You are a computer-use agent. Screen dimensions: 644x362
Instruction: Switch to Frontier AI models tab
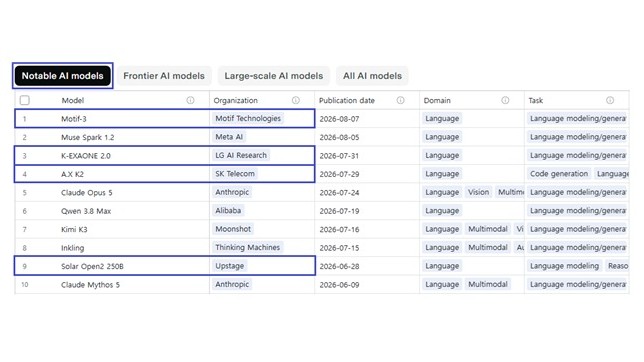tap(164, 76)
